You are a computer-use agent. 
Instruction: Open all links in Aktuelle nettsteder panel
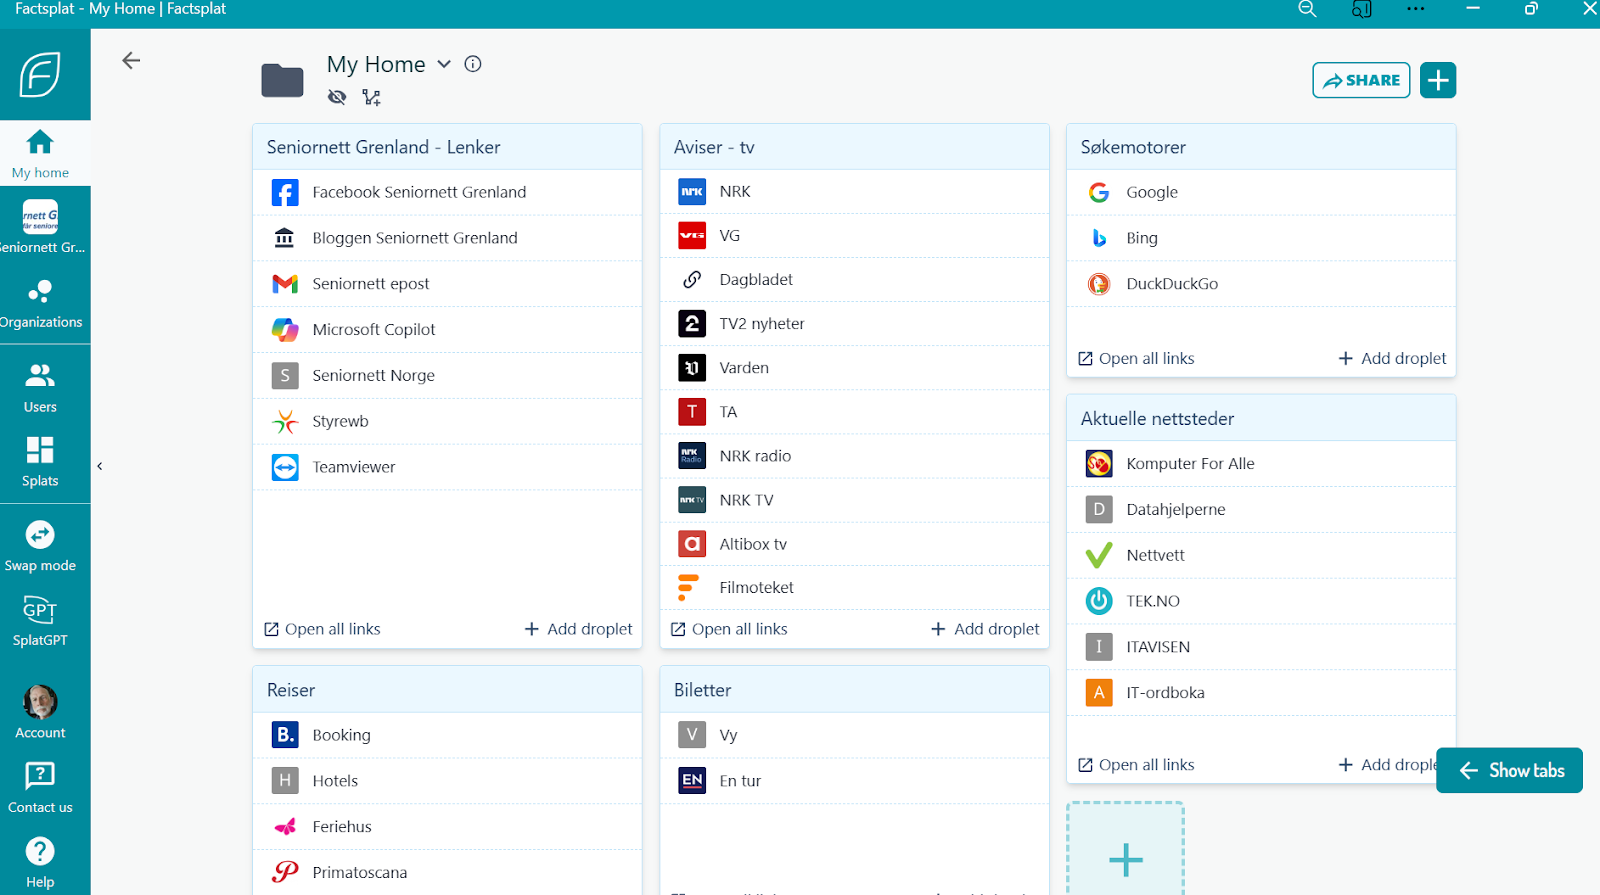point(1136,765)
